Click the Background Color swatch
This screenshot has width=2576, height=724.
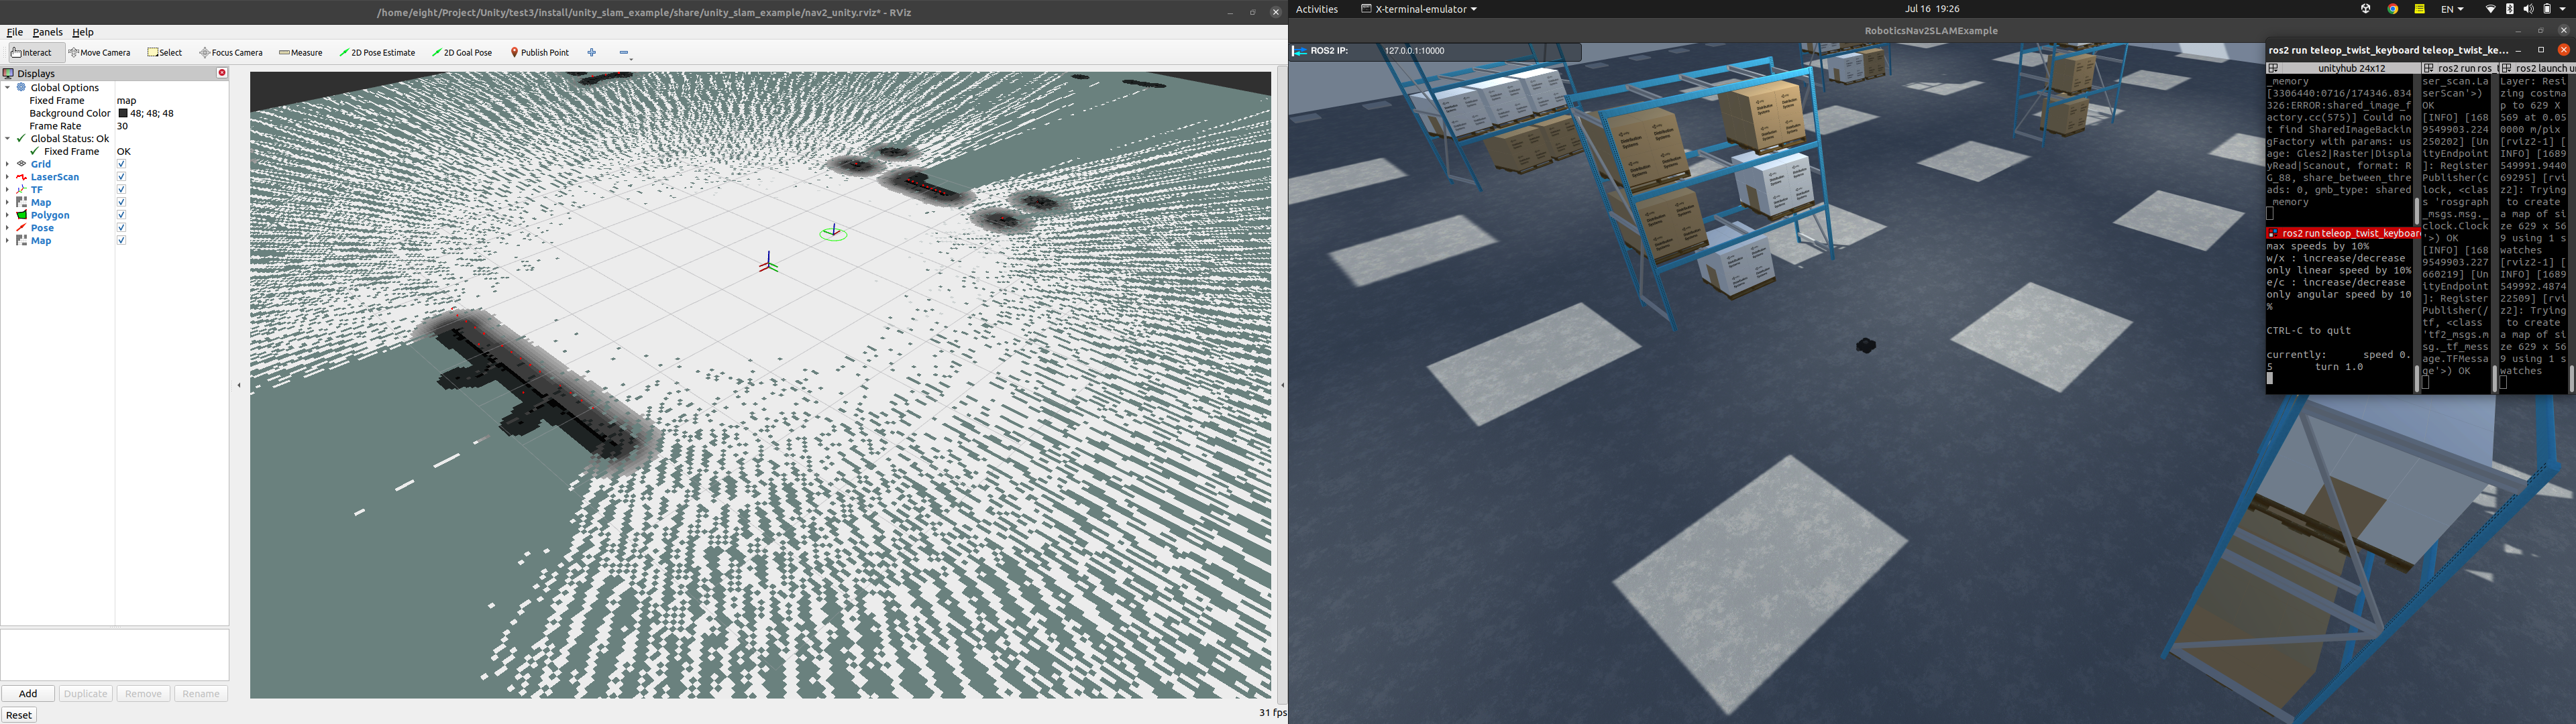click(123, 114)
